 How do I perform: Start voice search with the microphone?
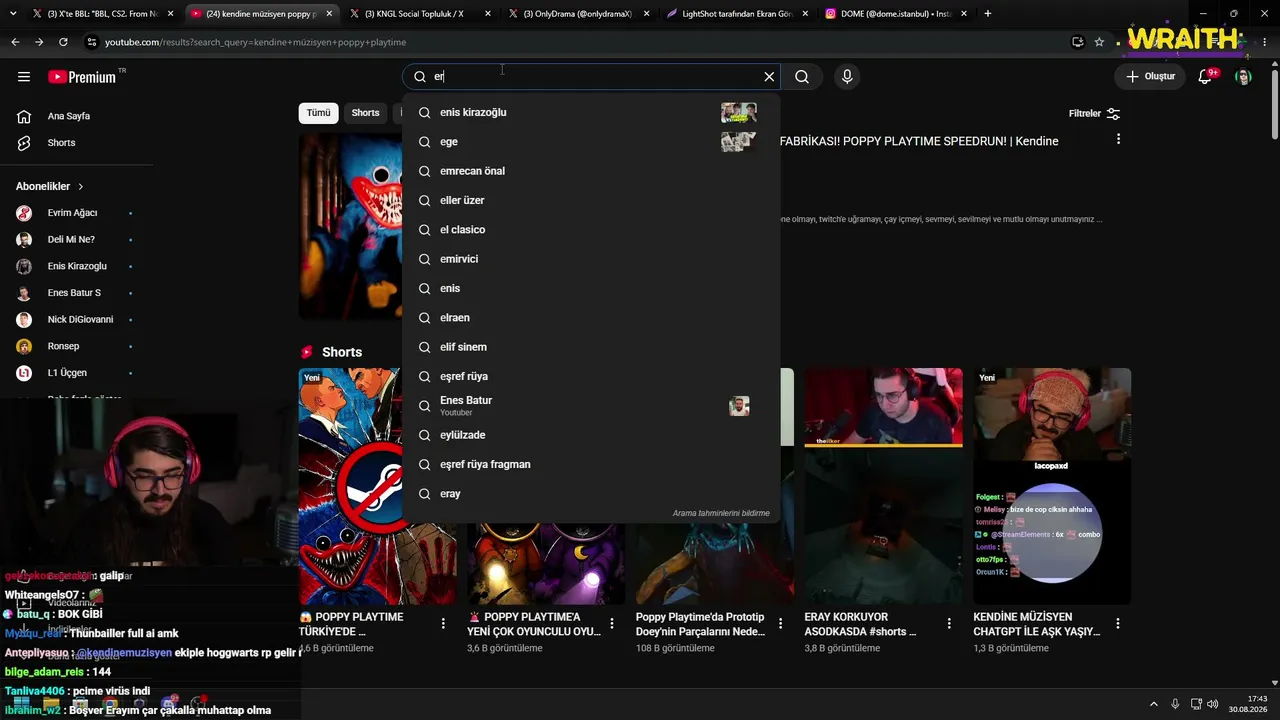click(x=847, y=77)
